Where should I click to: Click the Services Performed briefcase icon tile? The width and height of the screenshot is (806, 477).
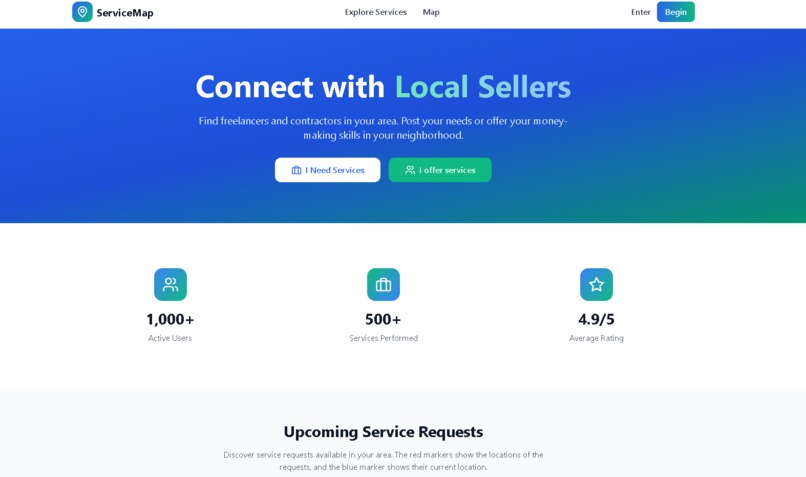pyautogui.click(x=383, y=284)
